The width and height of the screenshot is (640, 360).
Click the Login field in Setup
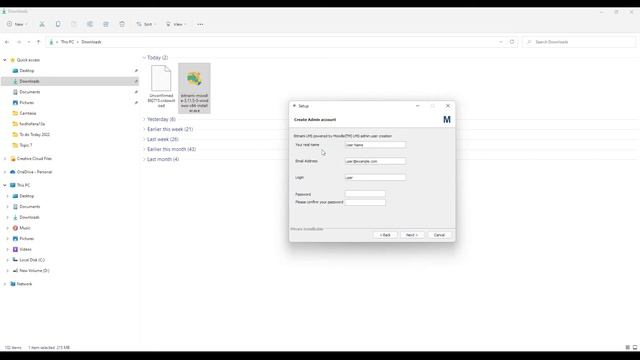coord(375,178)
